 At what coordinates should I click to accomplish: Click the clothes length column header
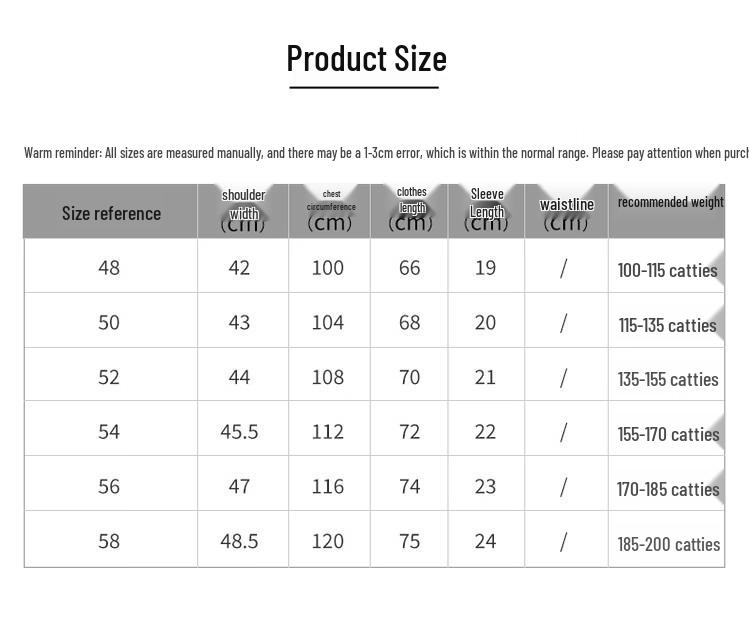point(410,210)
